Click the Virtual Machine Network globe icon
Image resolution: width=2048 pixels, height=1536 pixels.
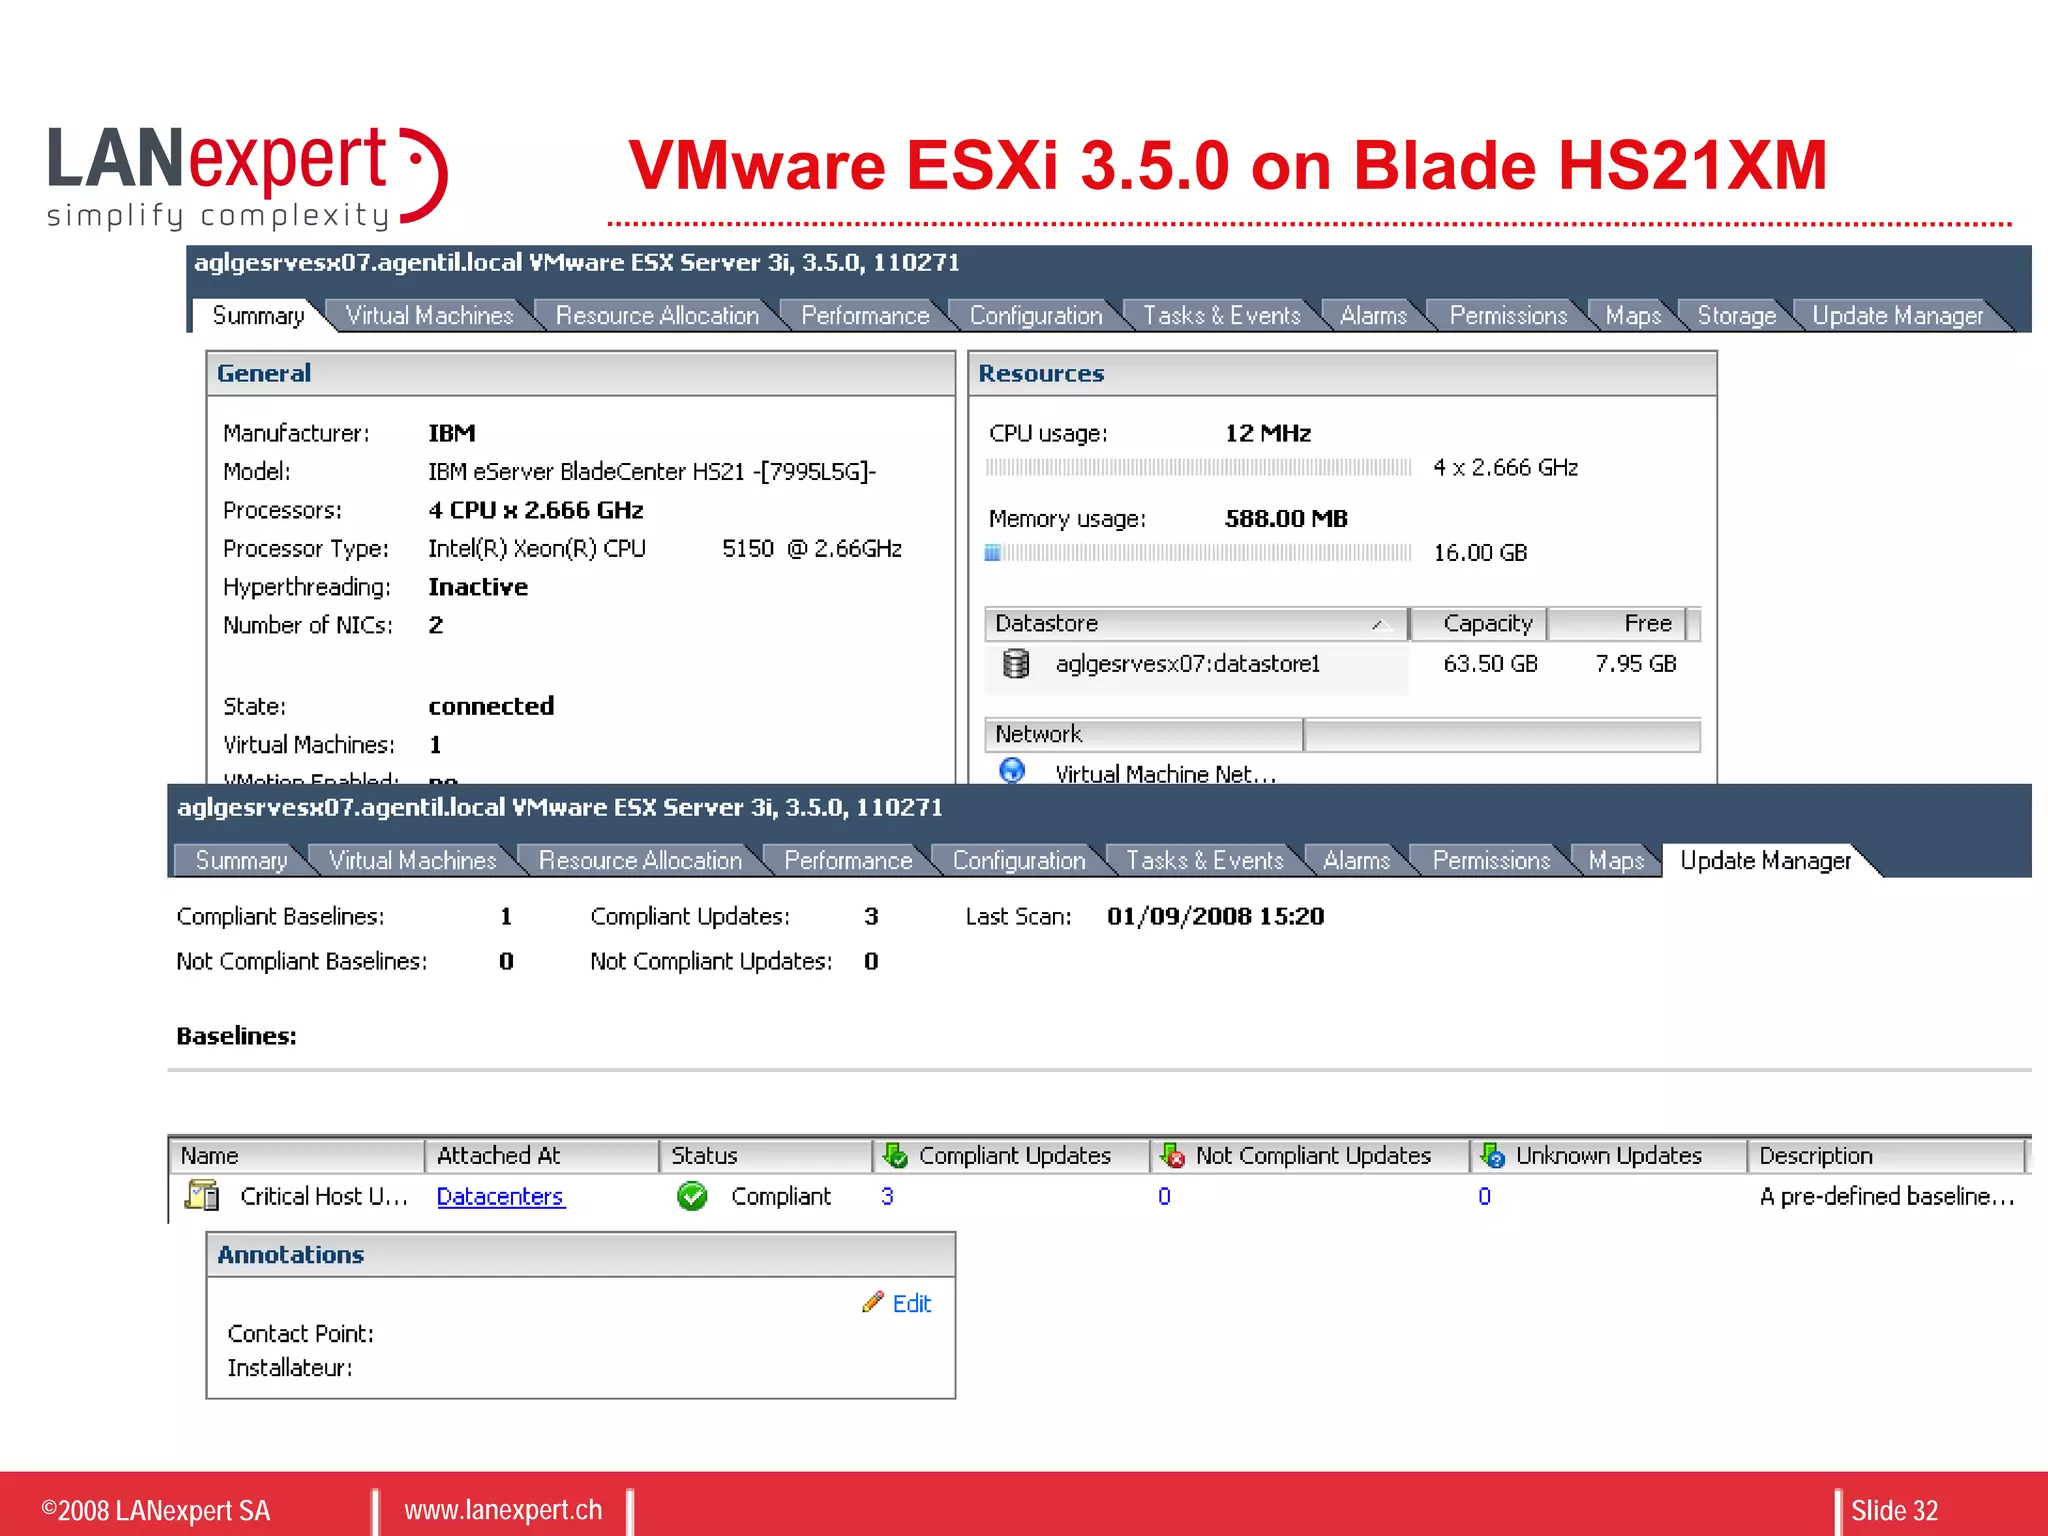1012,771
